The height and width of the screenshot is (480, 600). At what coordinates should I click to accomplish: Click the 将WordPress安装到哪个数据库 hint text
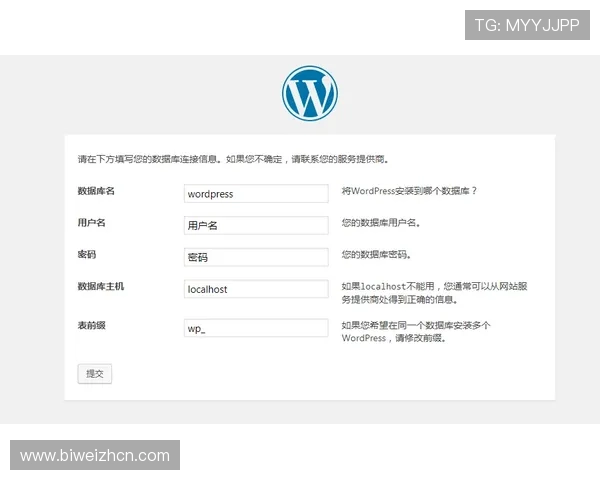(x=409, y=191)
